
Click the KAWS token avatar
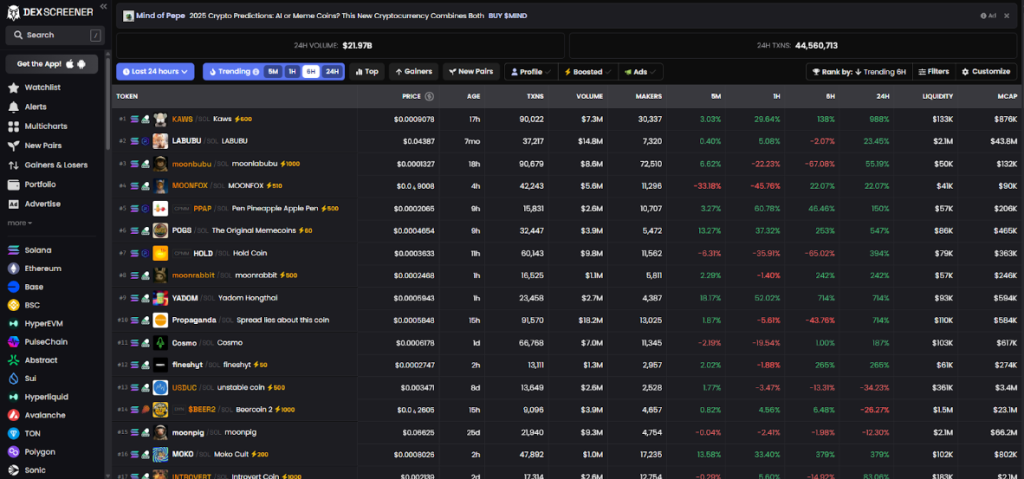click(160, 119)
